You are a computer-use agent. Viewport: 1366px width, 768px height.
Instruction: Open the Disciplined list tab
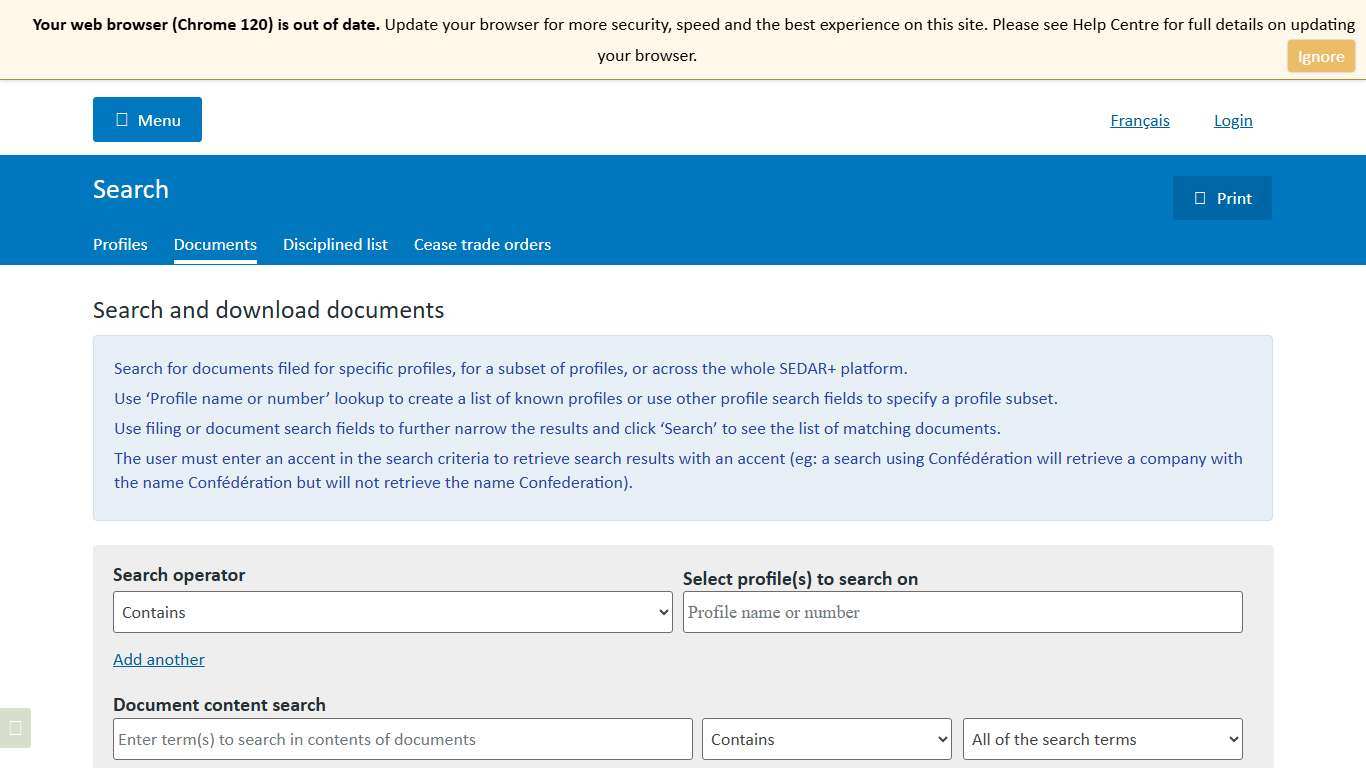point(335,244)
